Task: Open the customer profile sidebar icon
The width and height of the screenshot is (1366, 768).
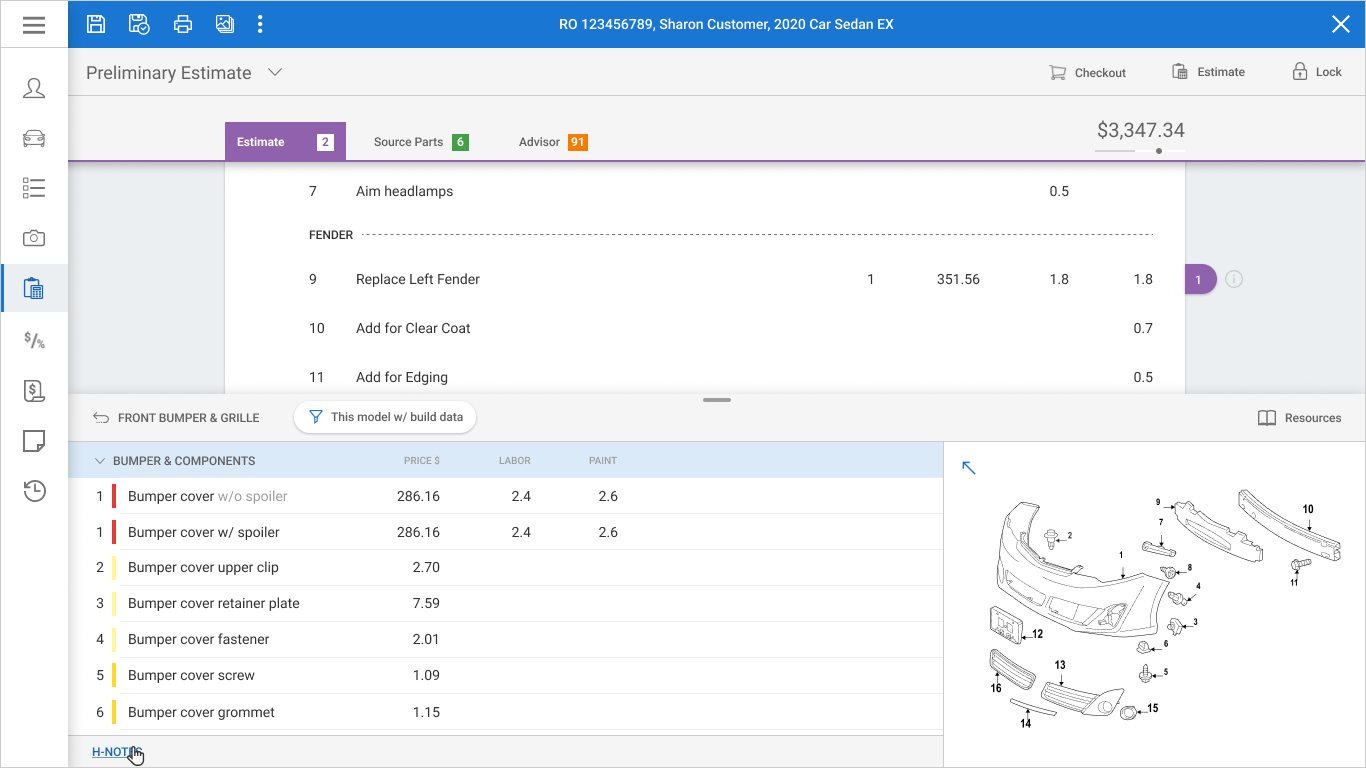Action: point(34,88)
